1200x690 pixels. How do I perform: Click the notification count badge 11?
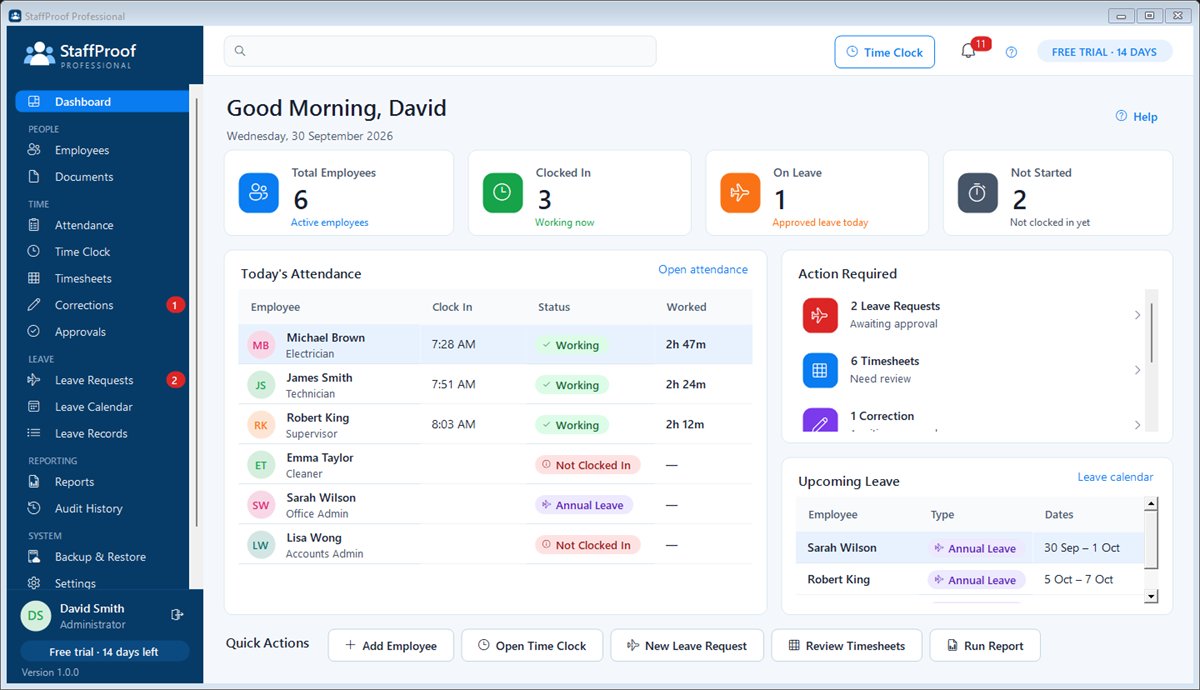click(x=981, y=44)
